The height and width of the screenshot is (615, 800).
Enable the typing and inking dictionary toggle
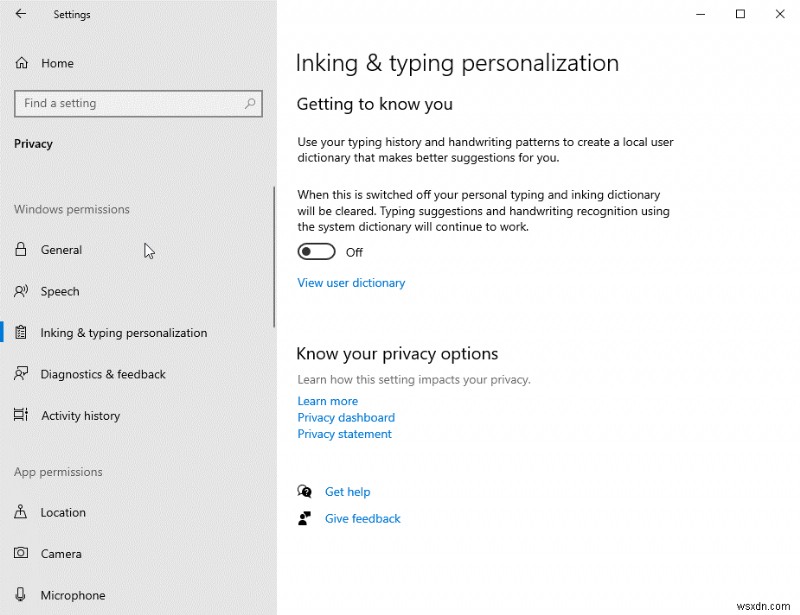pyautogui.click(x=316, y=251)
